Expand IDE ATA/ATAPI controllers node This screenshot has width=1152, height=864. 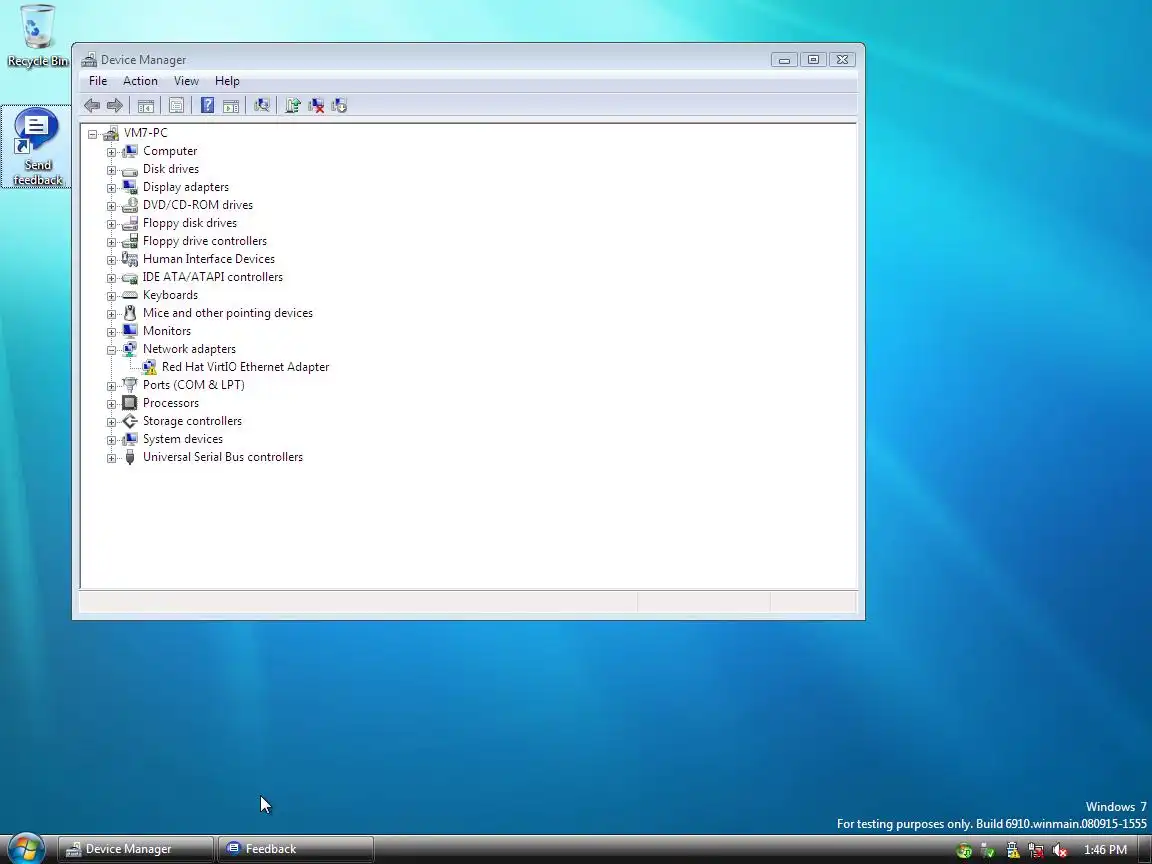click(111, 278)
